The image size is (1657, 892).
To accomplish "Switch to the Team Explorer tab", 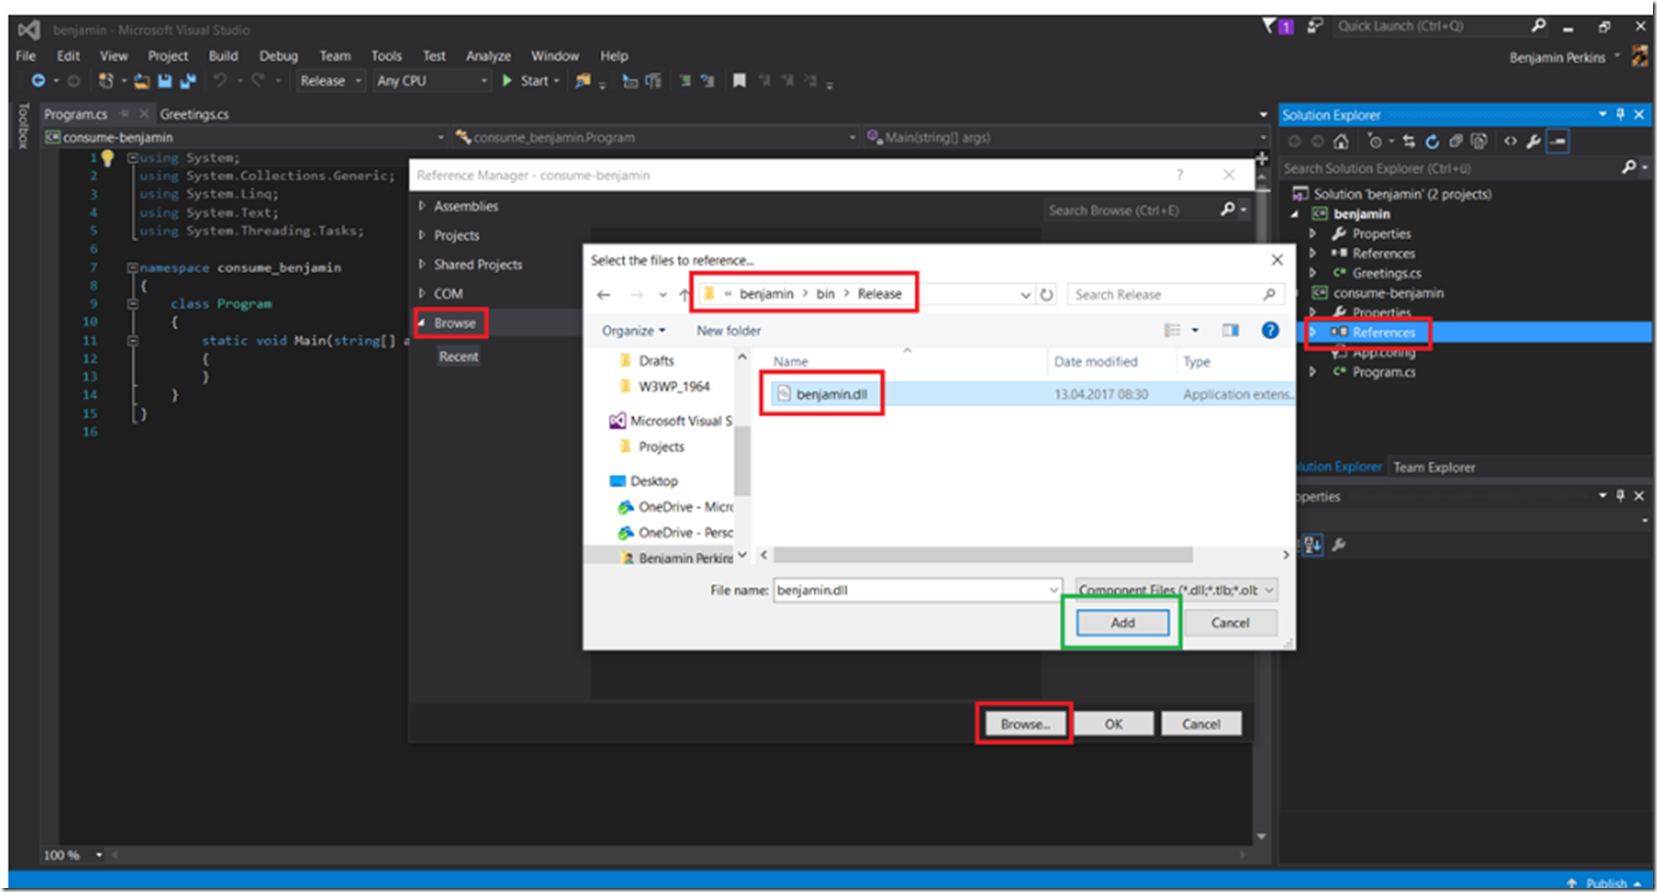I will 1434,467.
